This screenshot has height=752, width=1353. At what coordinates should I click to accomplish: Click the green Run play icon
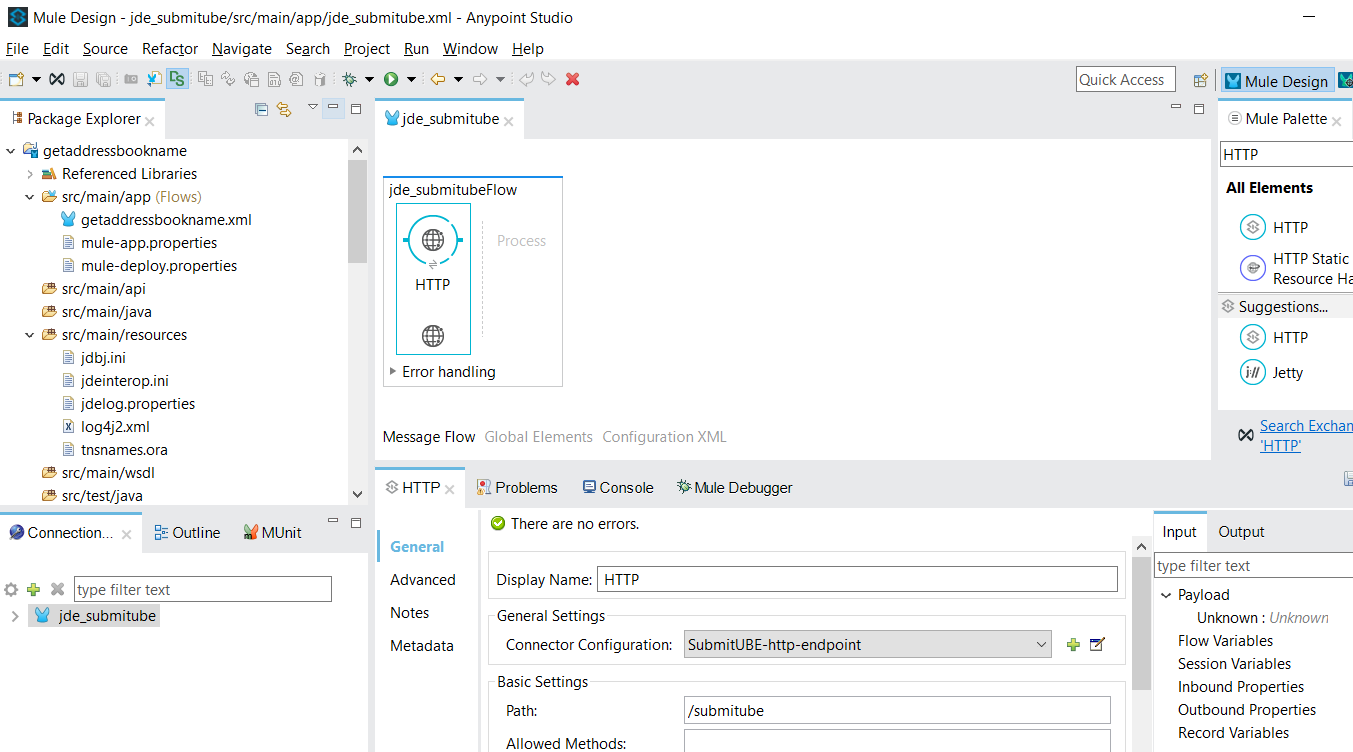pos(391,79)
